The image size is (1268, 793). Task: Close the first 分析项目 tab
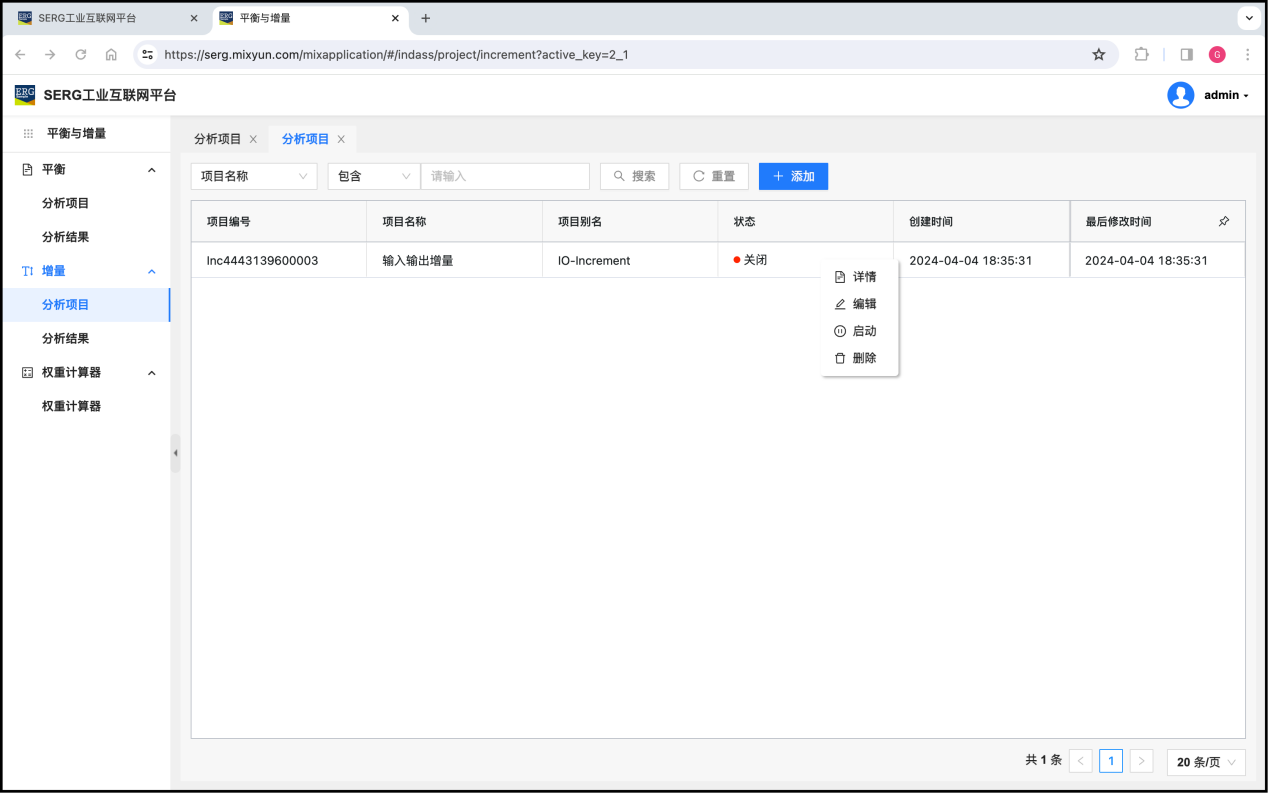253,139
